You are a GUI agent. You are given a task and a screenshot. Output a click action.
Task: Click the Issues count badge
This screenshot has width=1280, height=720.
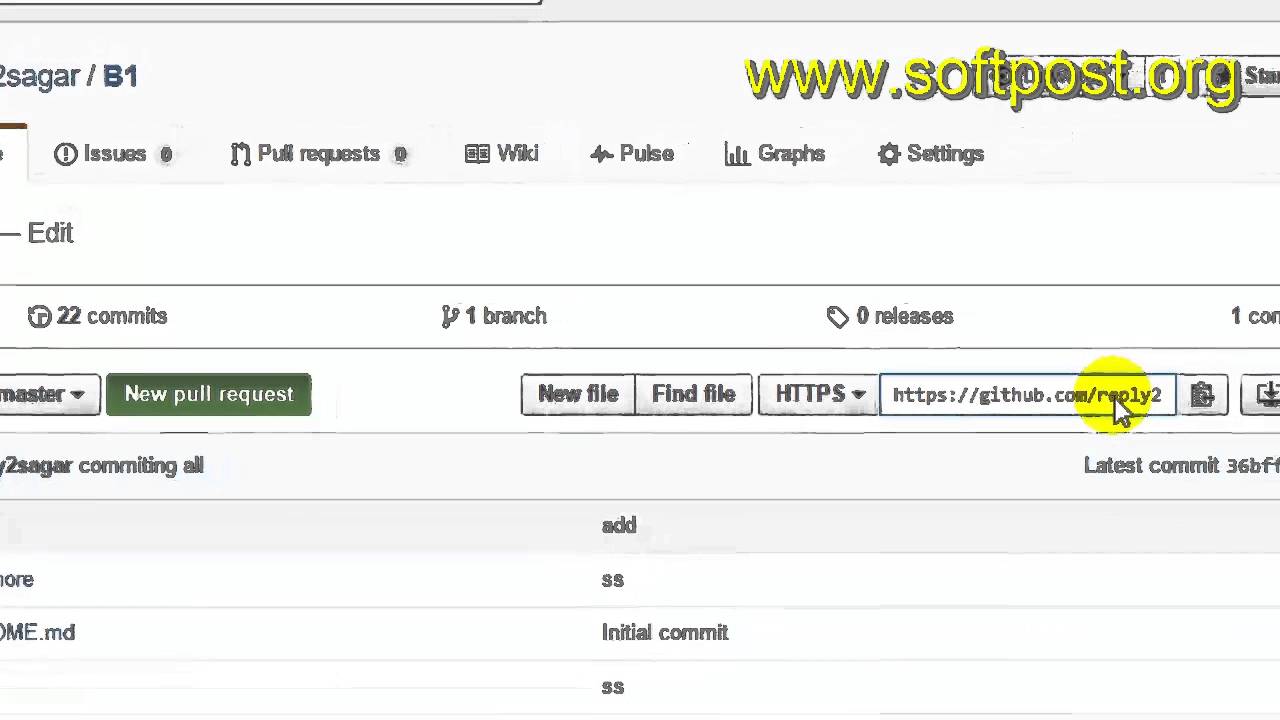pyautogui.click(x=166, y=155)
